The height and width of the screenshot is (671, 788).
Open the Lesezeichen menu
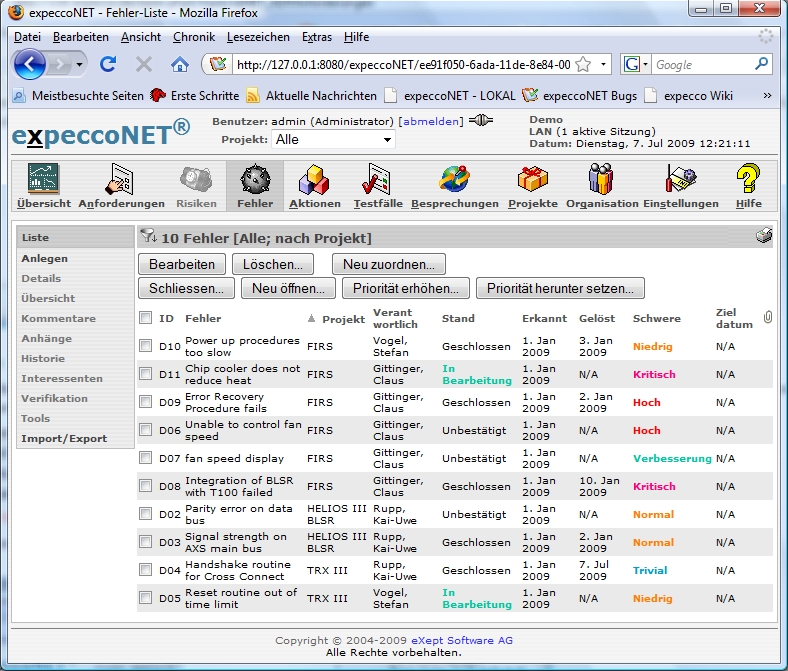[258, 37]
